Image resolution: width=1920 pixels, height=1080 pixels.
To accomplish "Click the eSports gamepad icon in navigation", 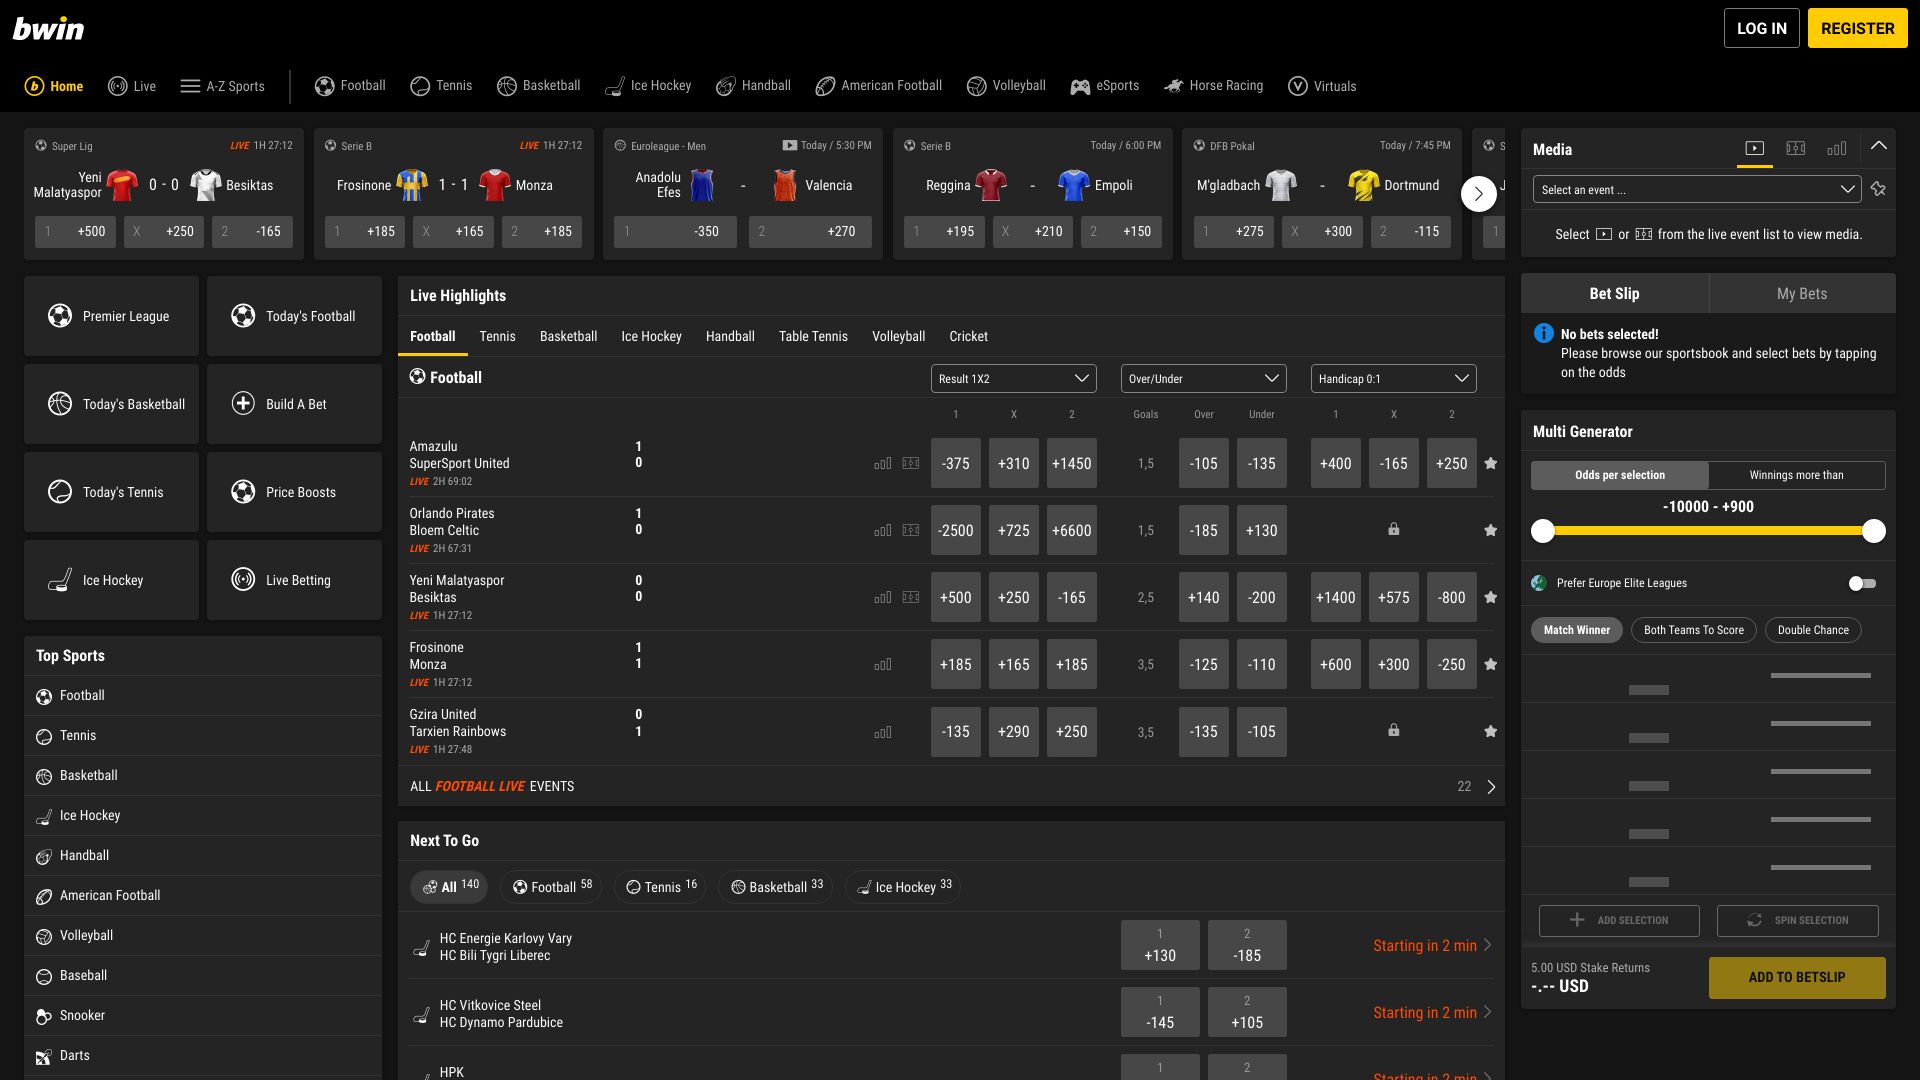I will 1080,87.
